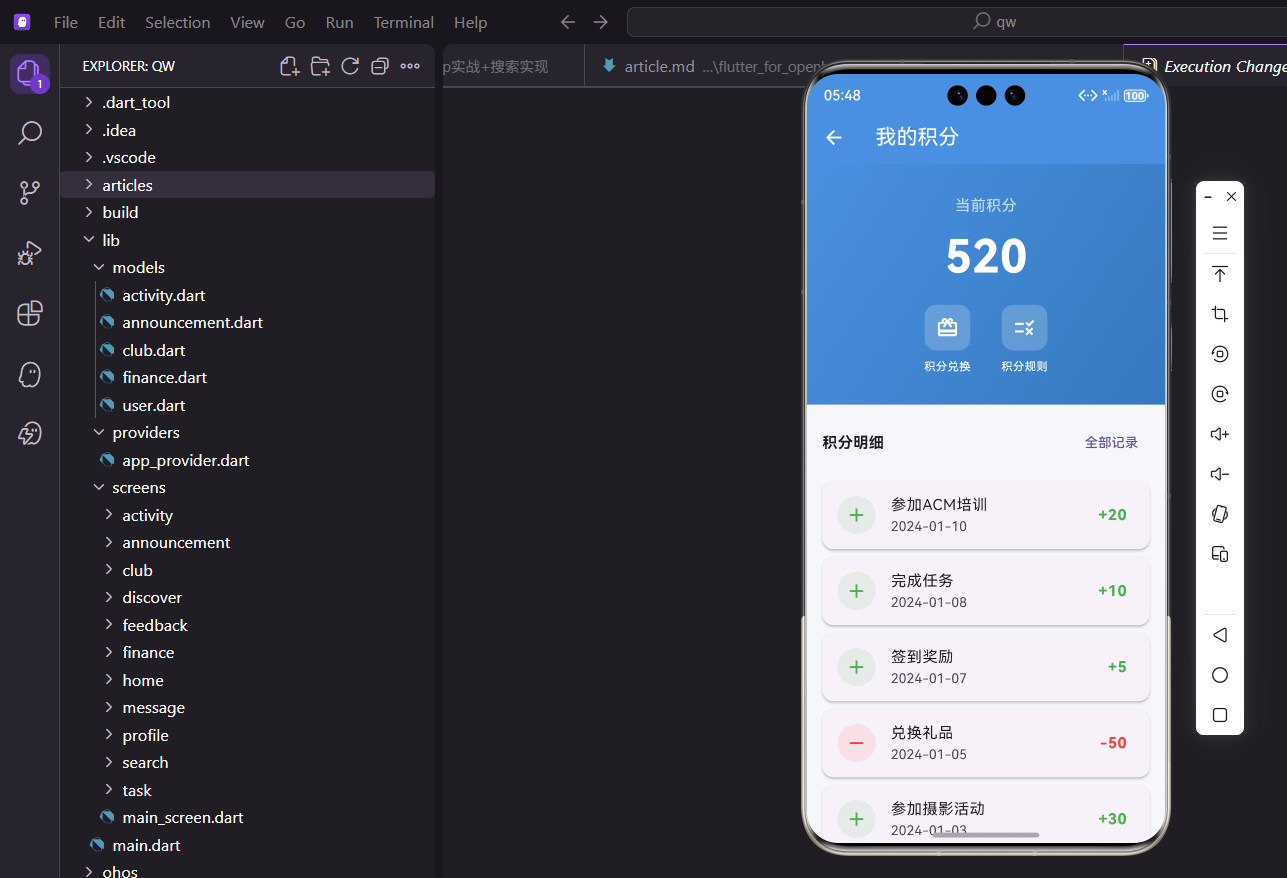Tap the 积分规则 rules icon

click(x=1024, y=327)
